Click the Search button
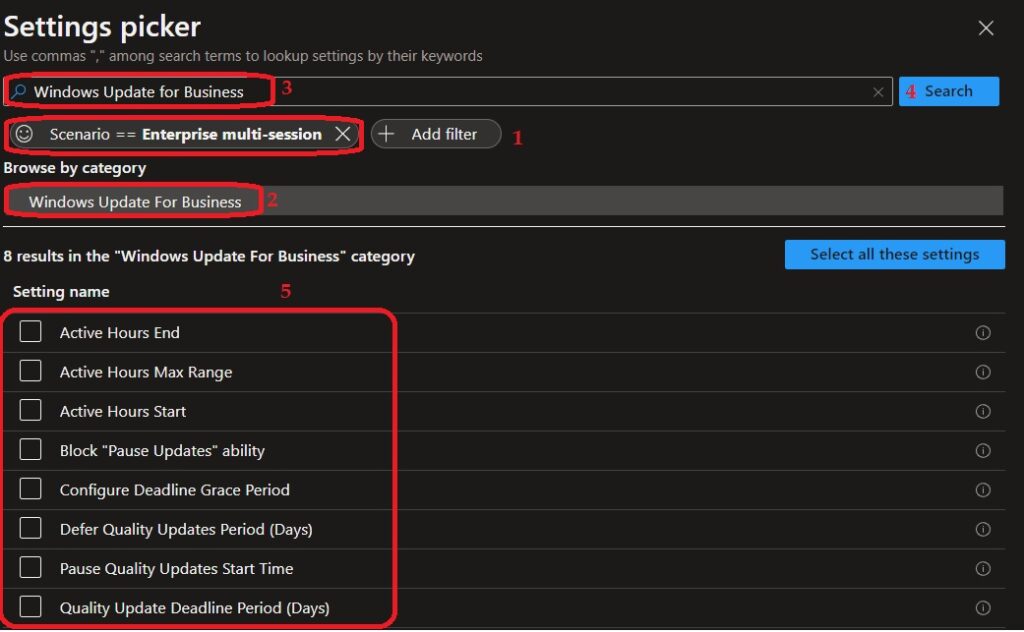This screenshot has width=1024, height=632. click(x=948, y=91)
